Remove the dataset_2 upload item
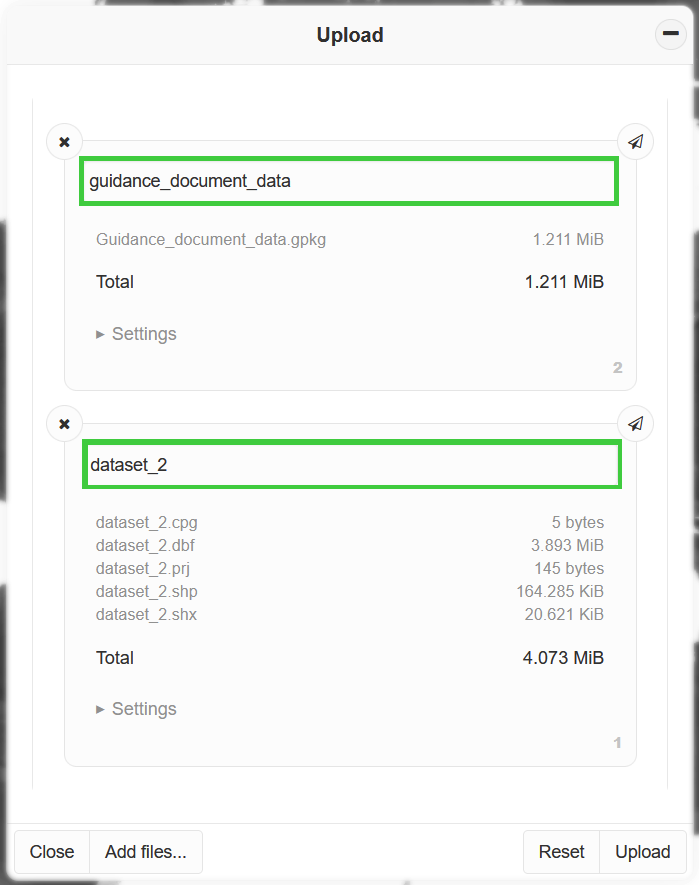This screenshot has height=885, width=699. click(x=64, y=424)
